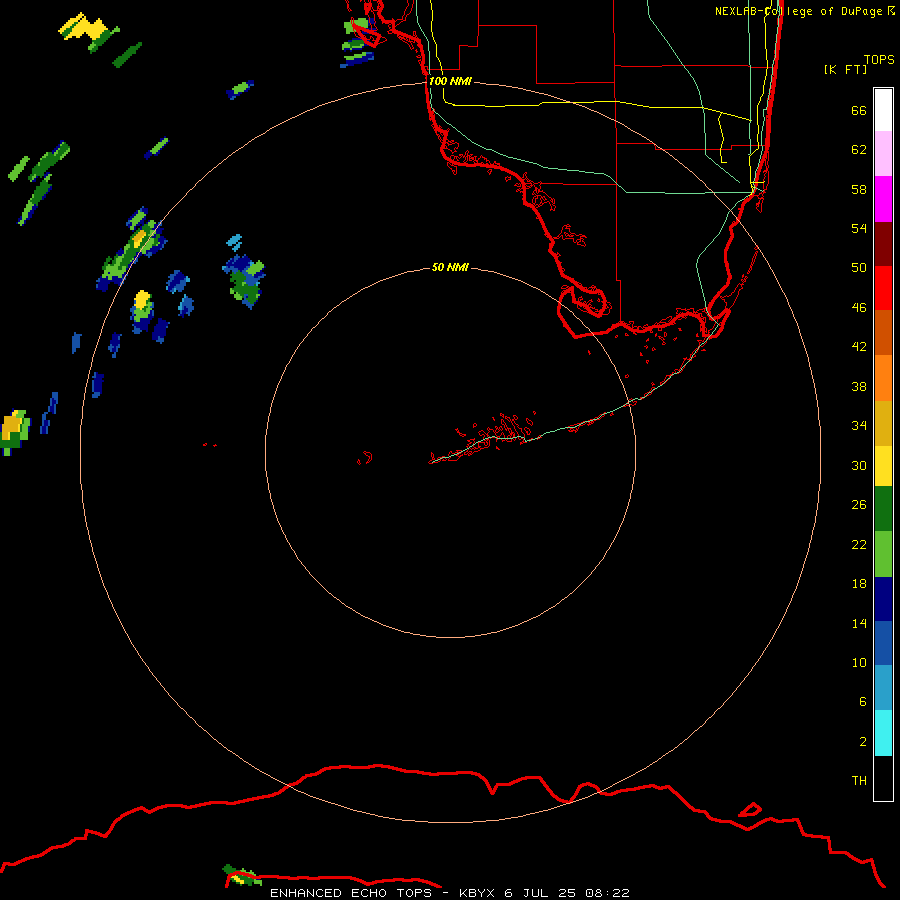Click the legend value "10"
The image size is (900, 900).
pos(859,662)
